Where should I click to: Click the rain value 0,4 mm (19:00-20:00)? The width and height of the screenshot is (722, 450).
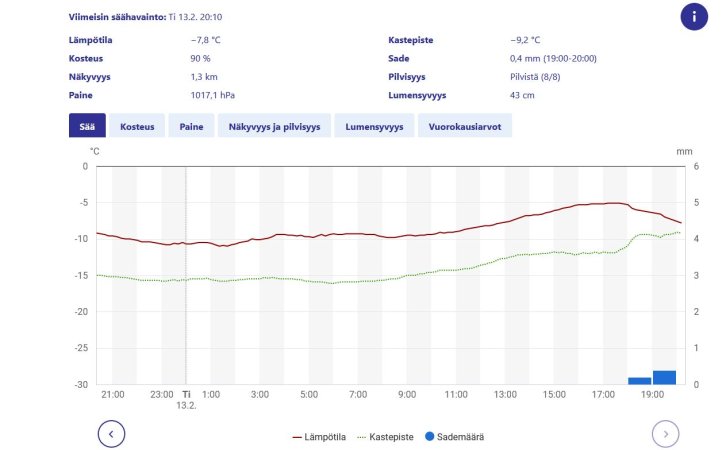click(553, 58)
